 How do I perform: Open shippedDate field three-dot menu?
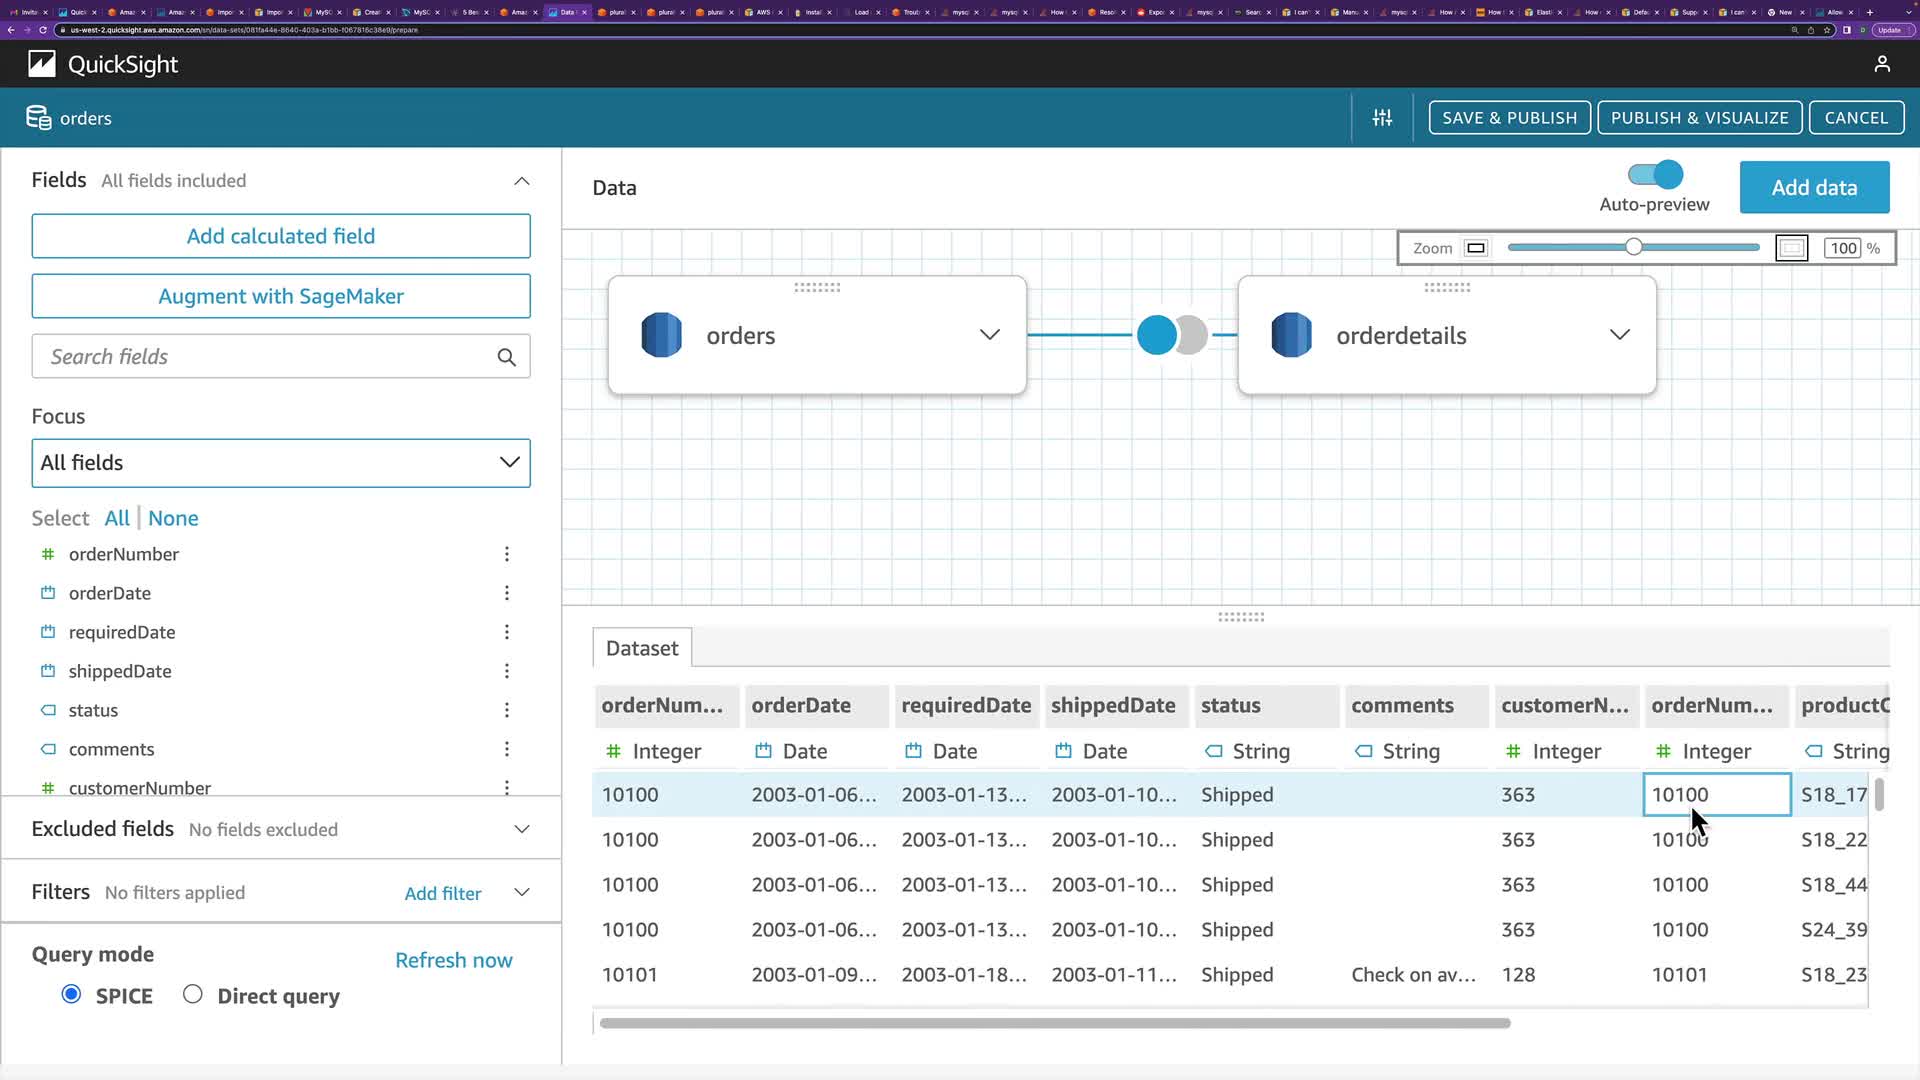point(507,671)
